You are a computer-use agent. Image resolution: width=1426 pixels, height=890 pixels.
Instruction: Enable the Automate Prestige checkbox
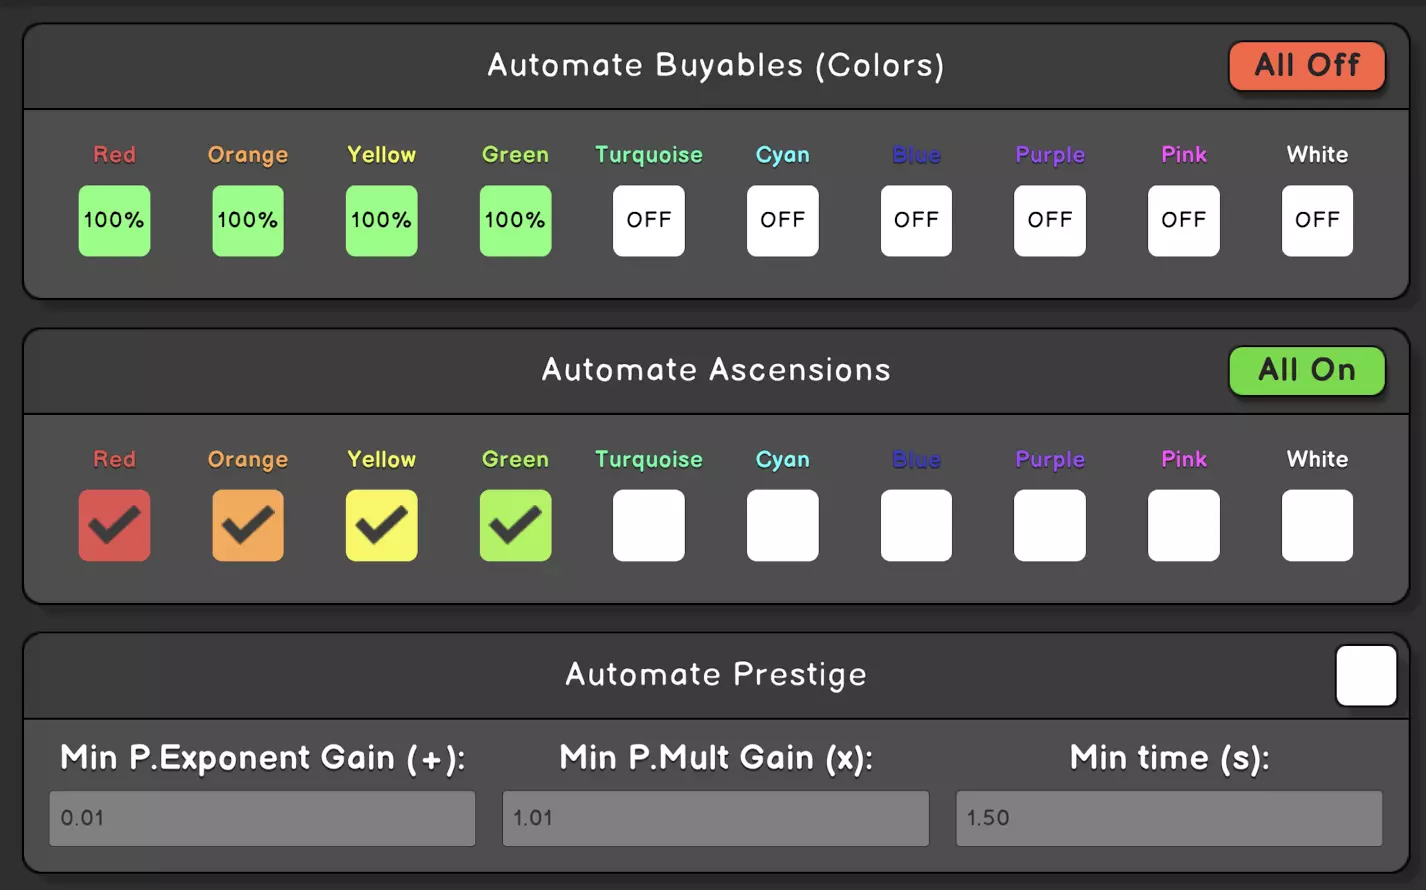[1365, 676]
